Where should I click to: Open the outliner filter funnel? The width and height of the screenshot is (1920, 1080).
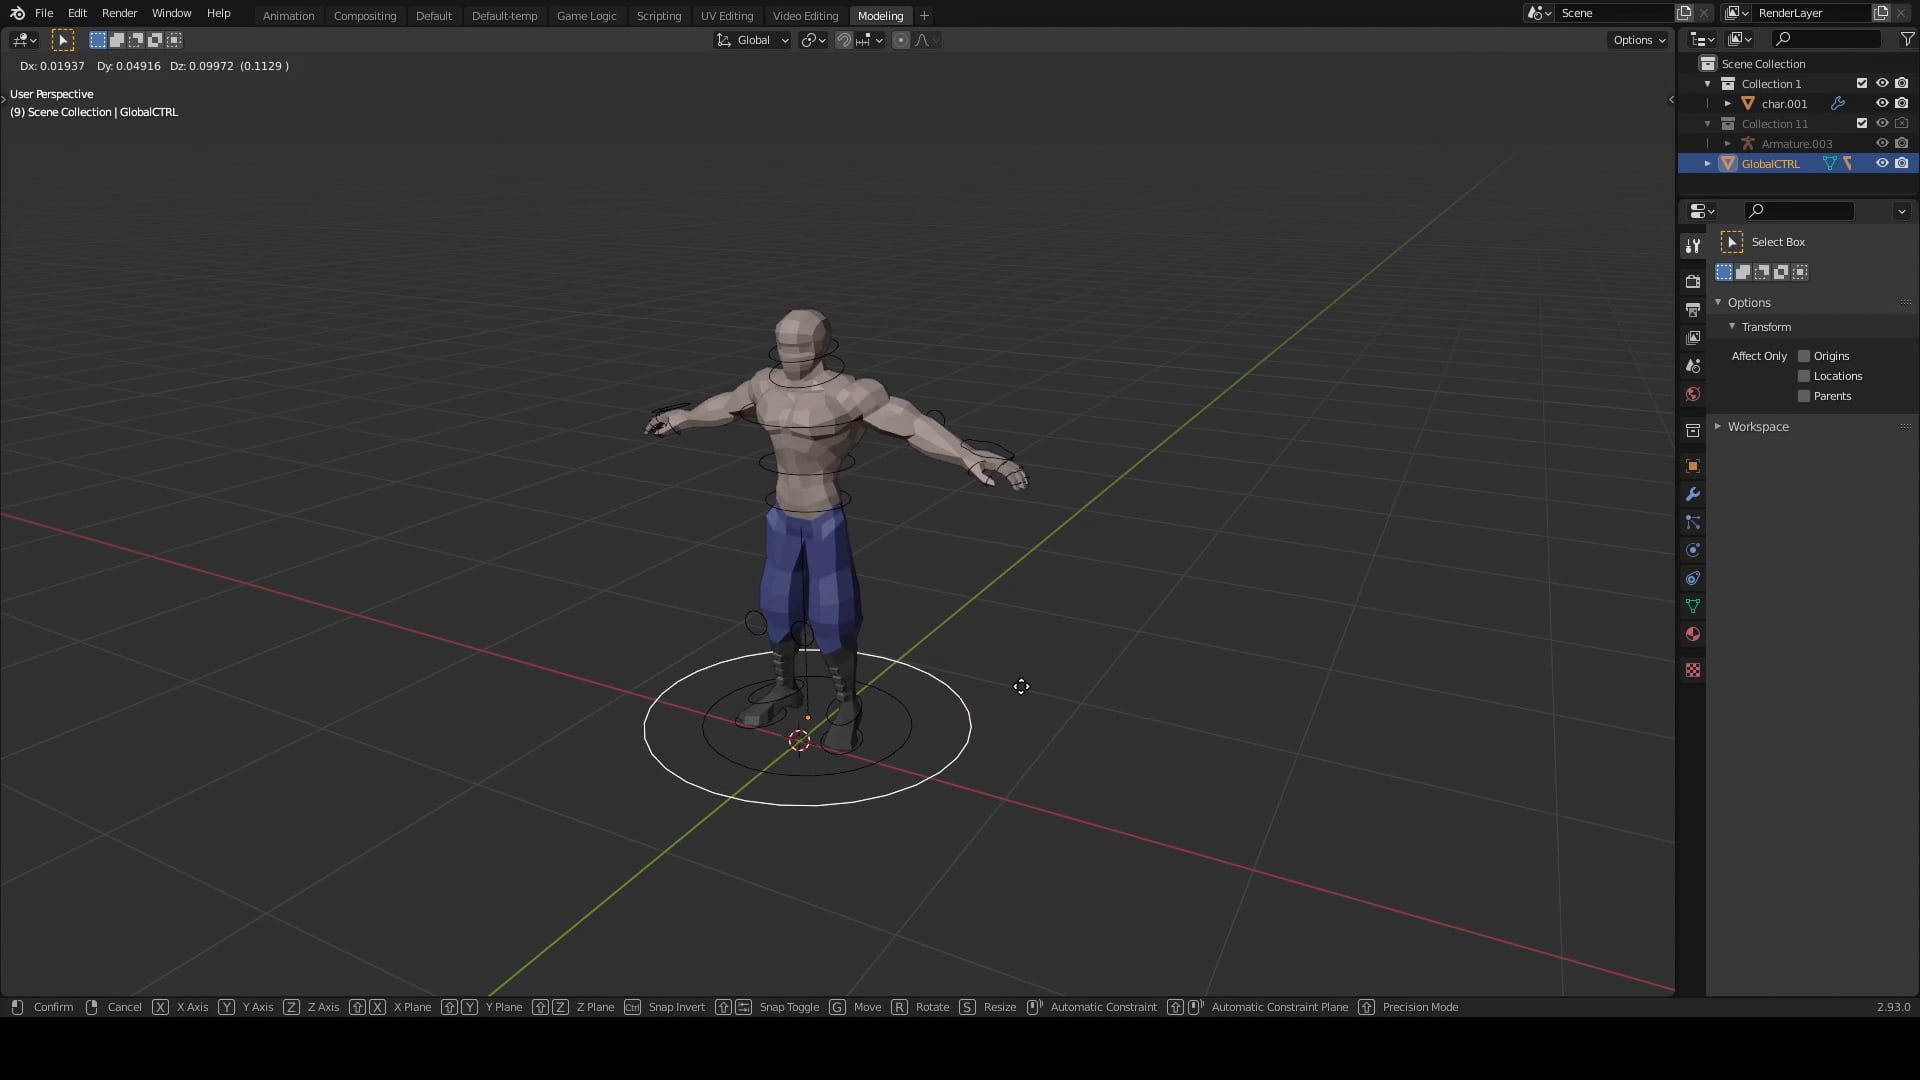tap(1907, 39)
